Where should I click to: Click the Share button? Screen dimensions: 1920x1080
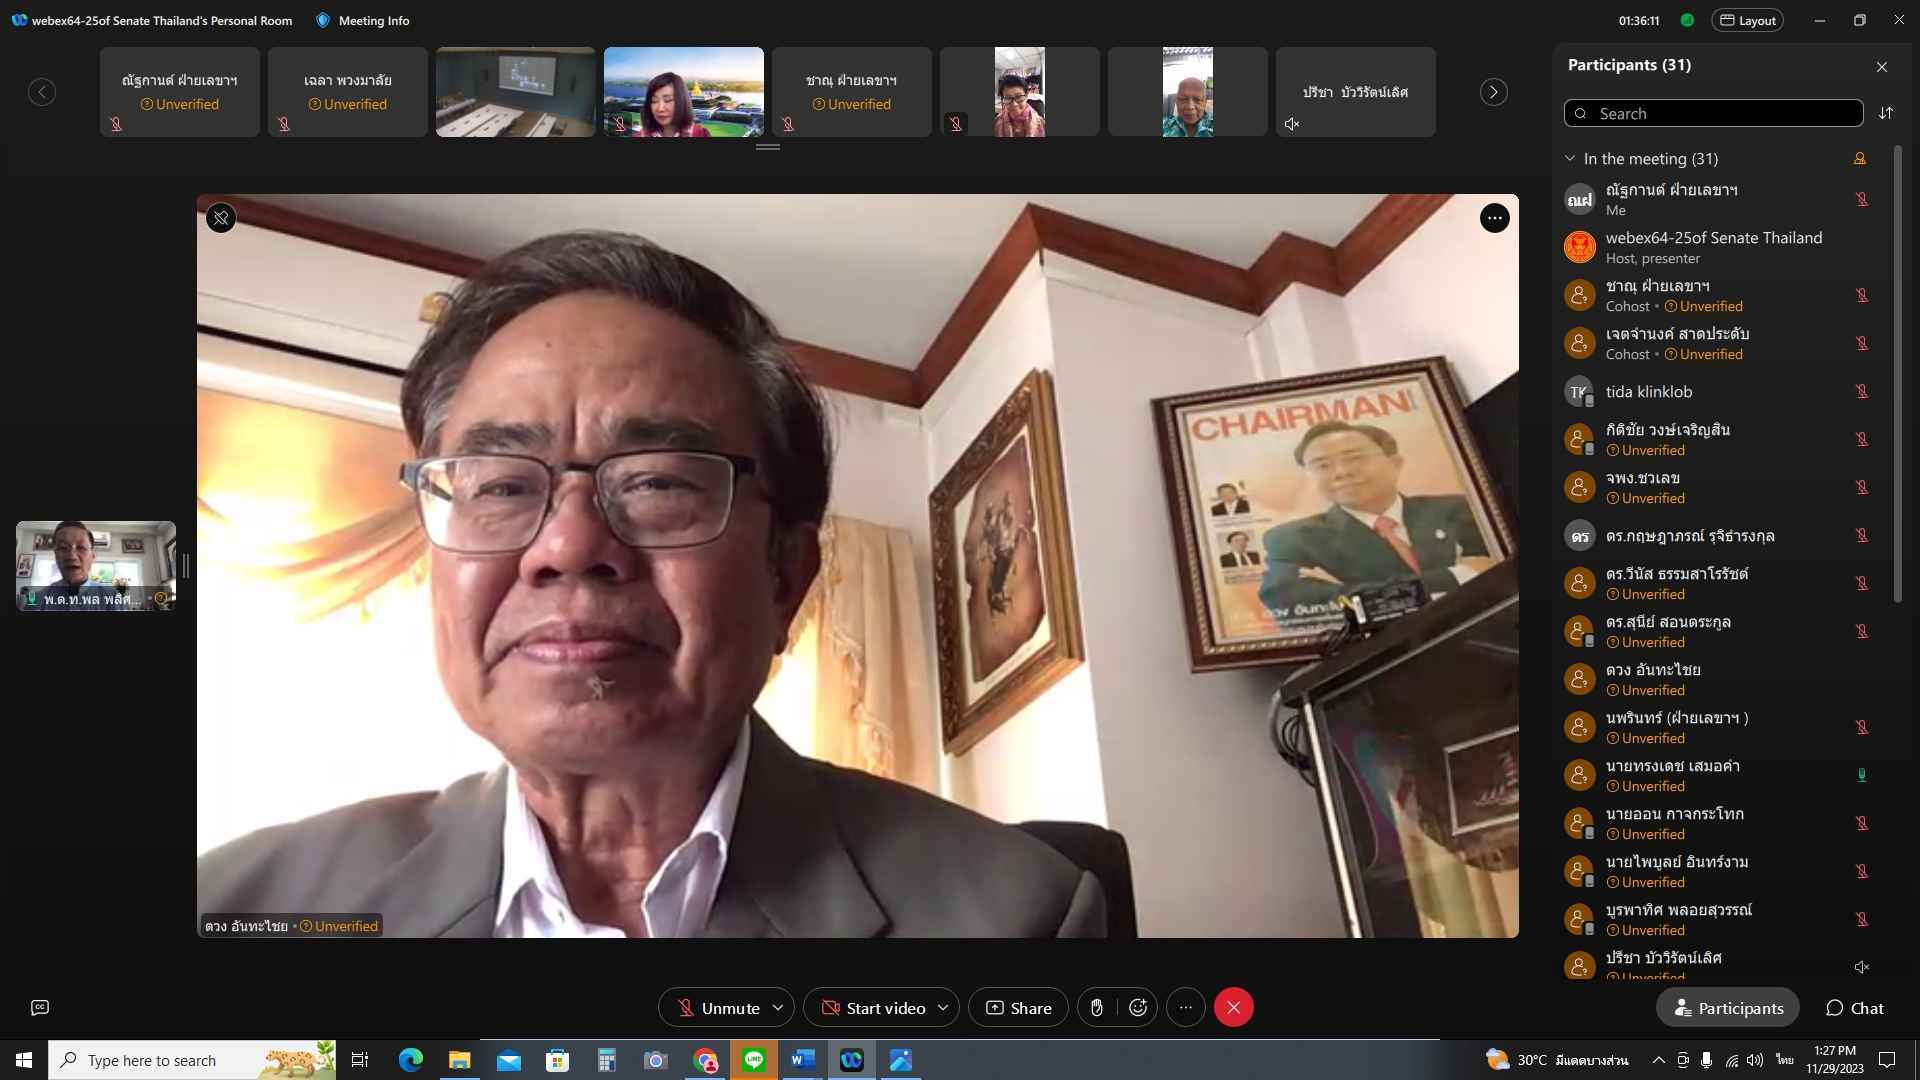tap(1018, 1008)
